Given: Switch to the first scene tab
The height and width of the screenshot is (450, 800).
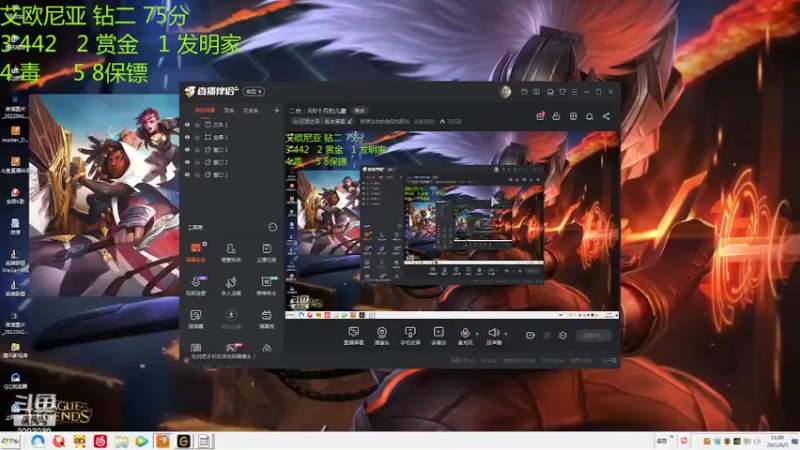Looking at the screenshot, I should pyautogui.click(x=205, y=110).
